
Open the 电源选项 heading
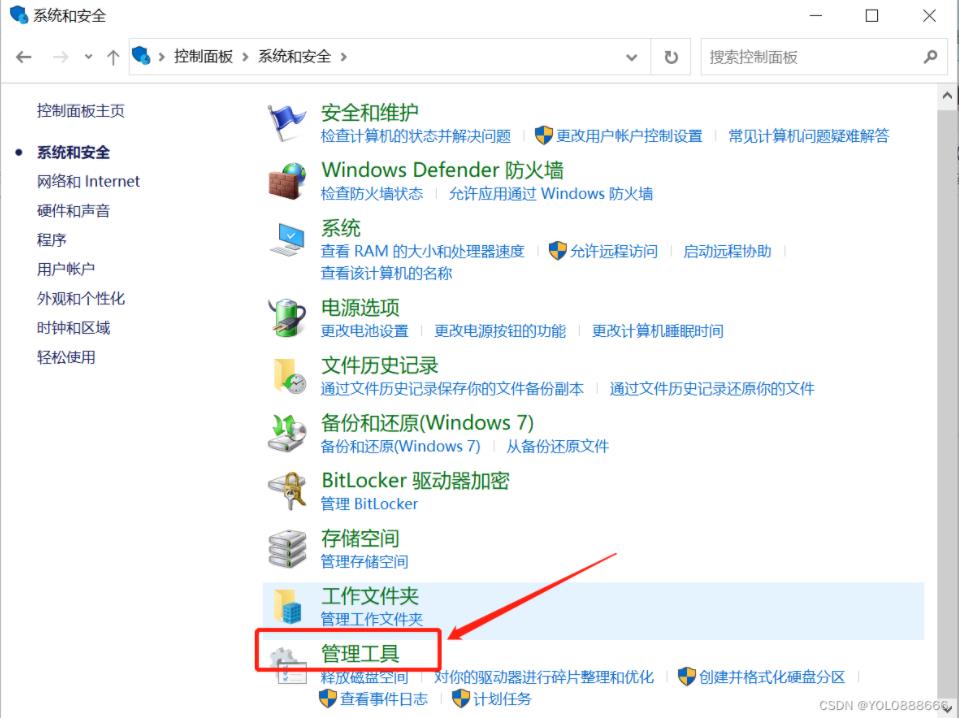[x=360, y=307]
